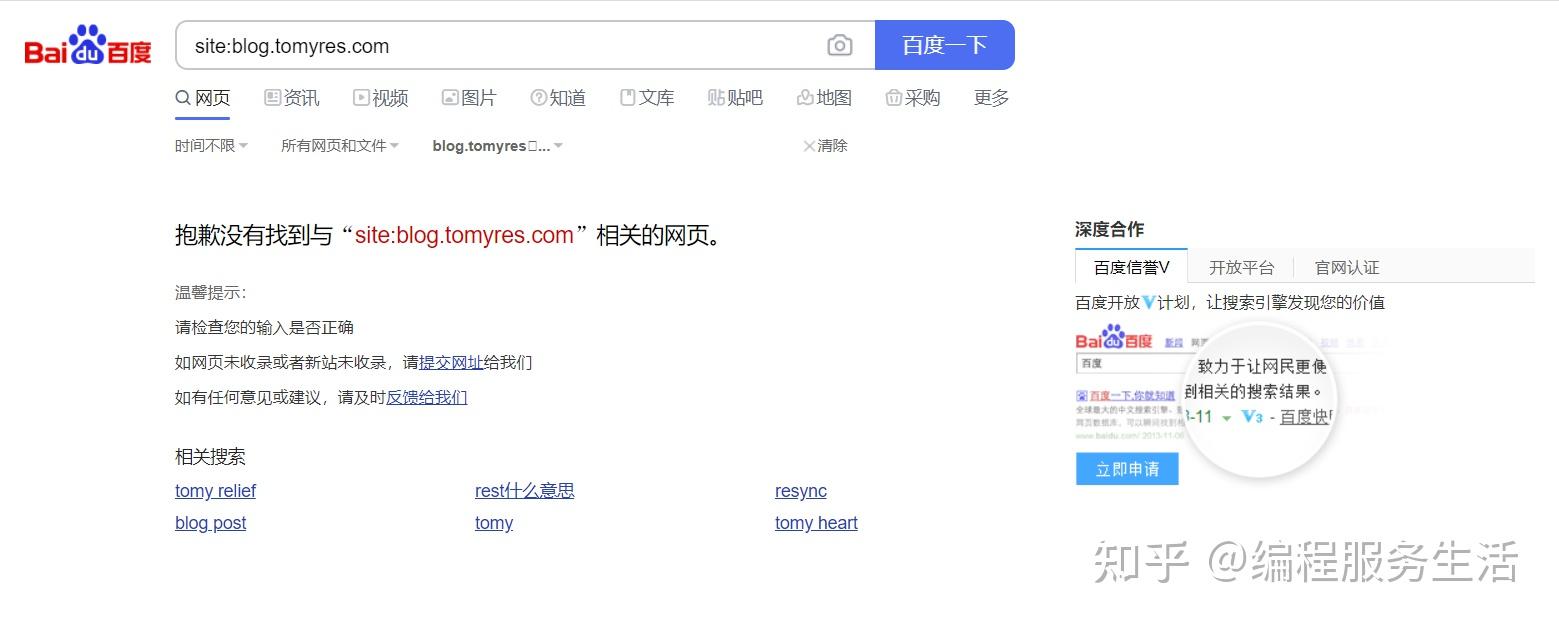Open camera image search icon

[840, 46]
